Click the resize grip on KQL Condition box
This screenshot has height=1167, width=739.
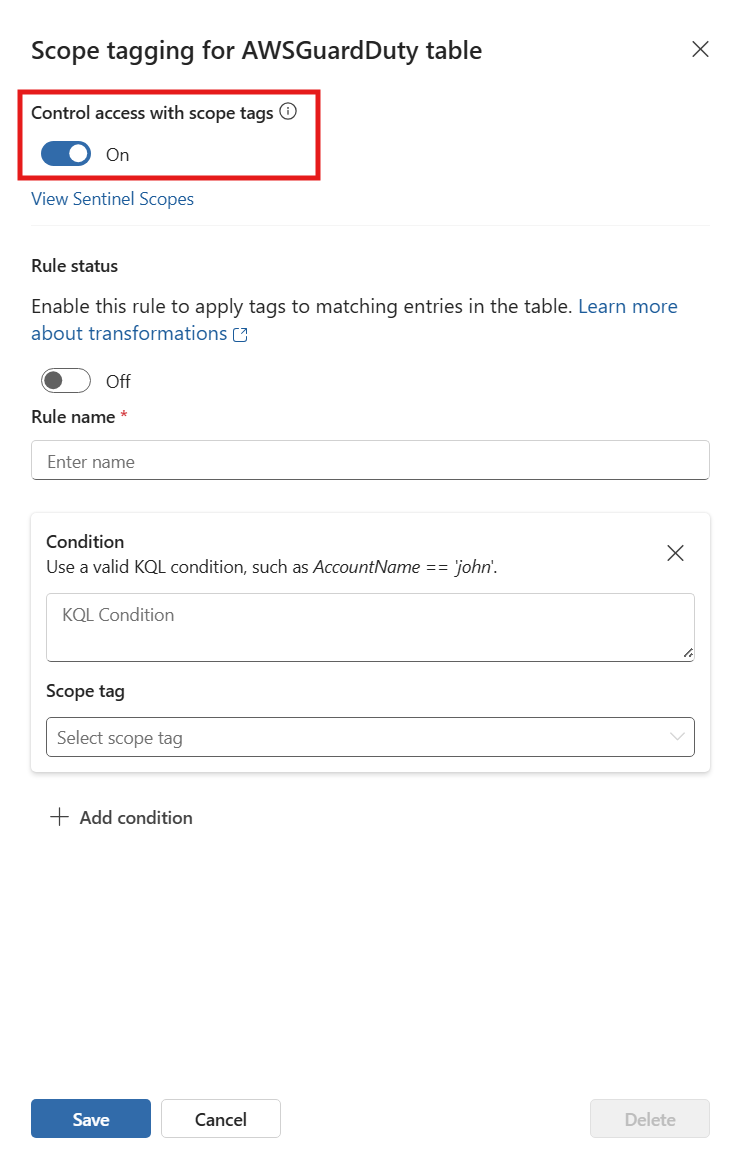(688, 653)
